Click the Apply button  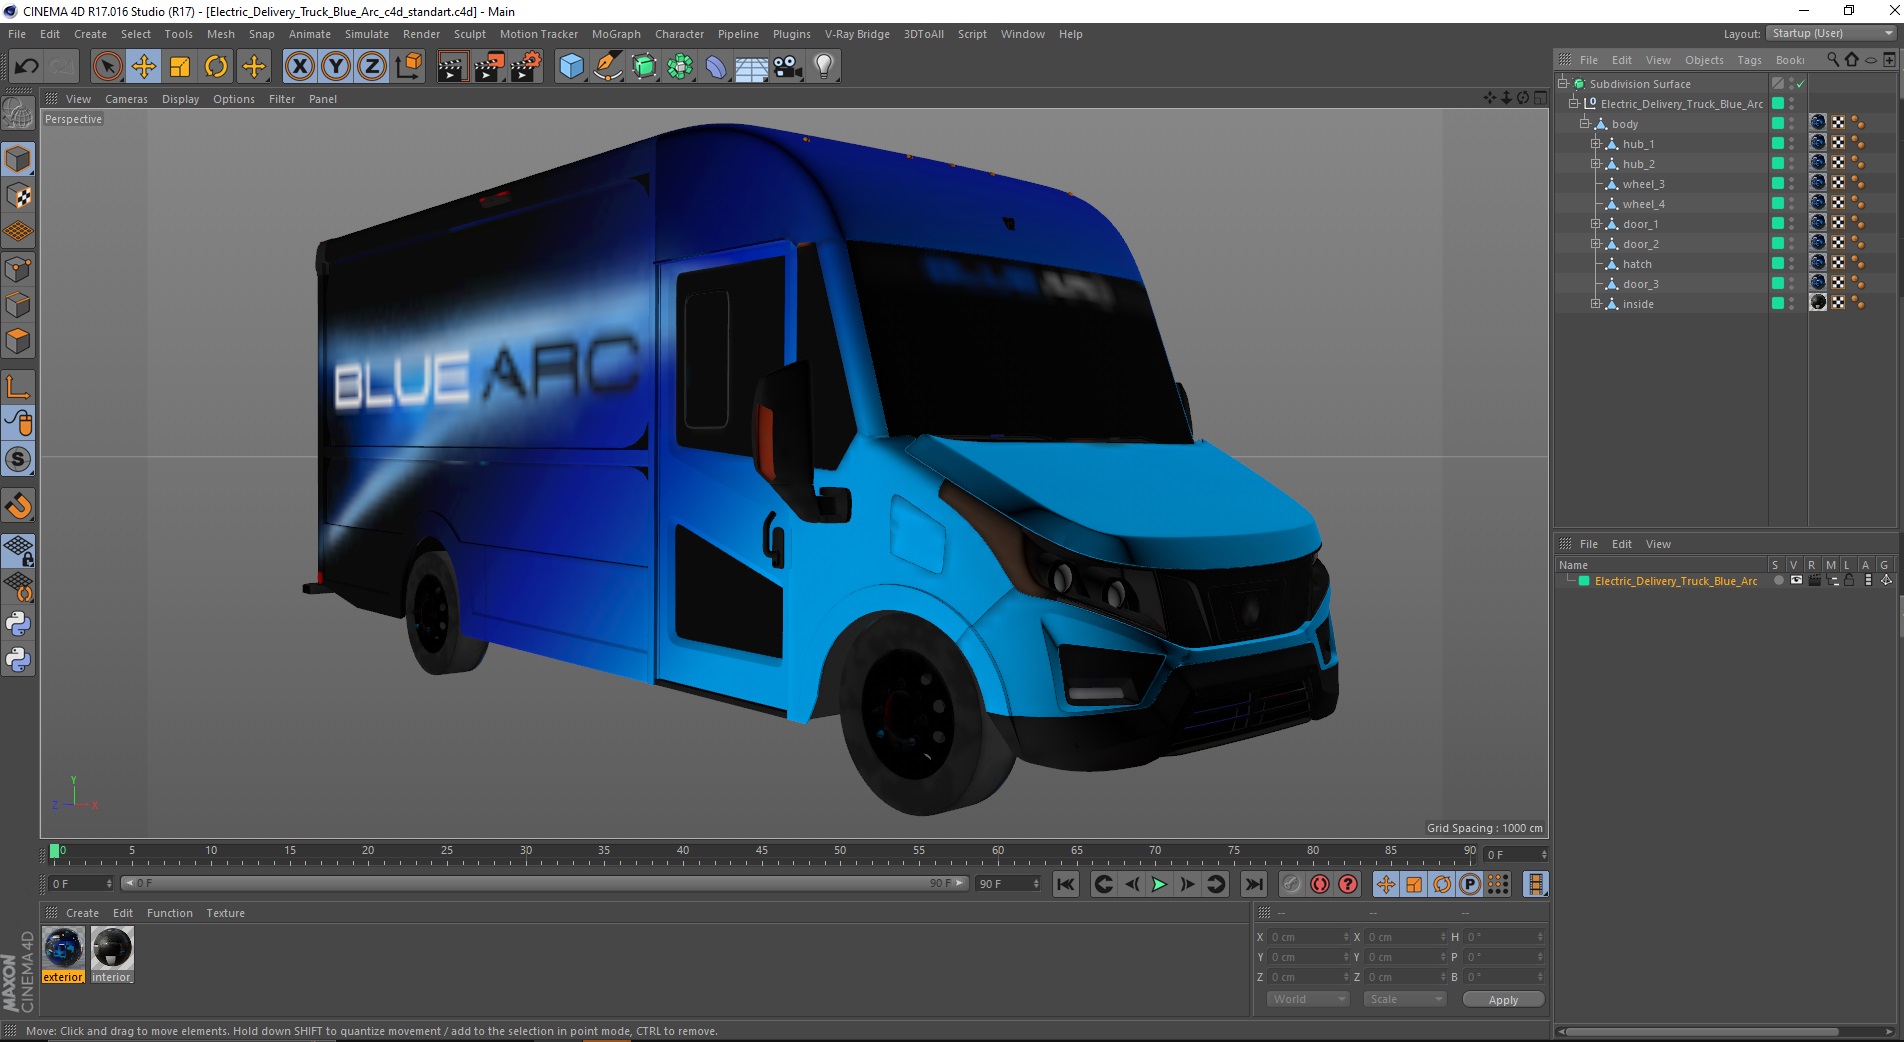point(1503,999)
